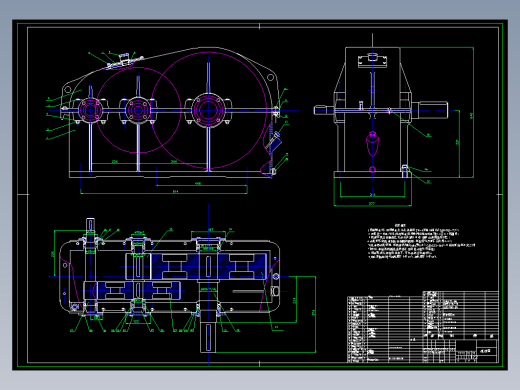Select the lower-left parts list table

(x=385, y=329)
